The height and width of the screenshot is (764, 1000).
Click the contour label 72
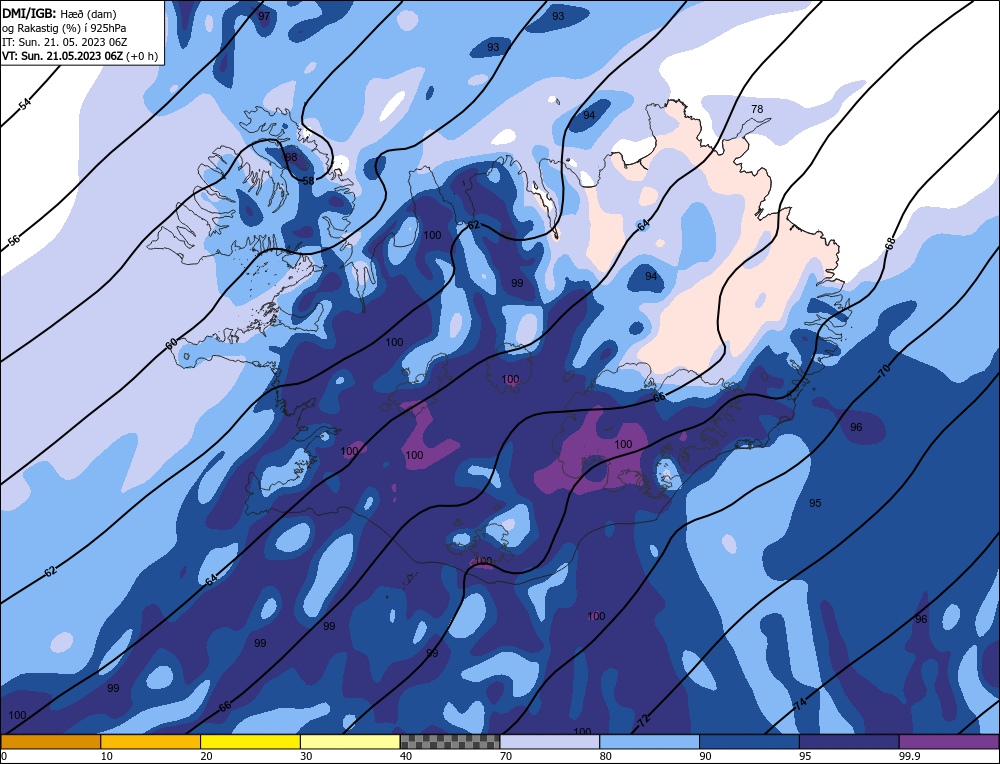click(x=643, y=721)
